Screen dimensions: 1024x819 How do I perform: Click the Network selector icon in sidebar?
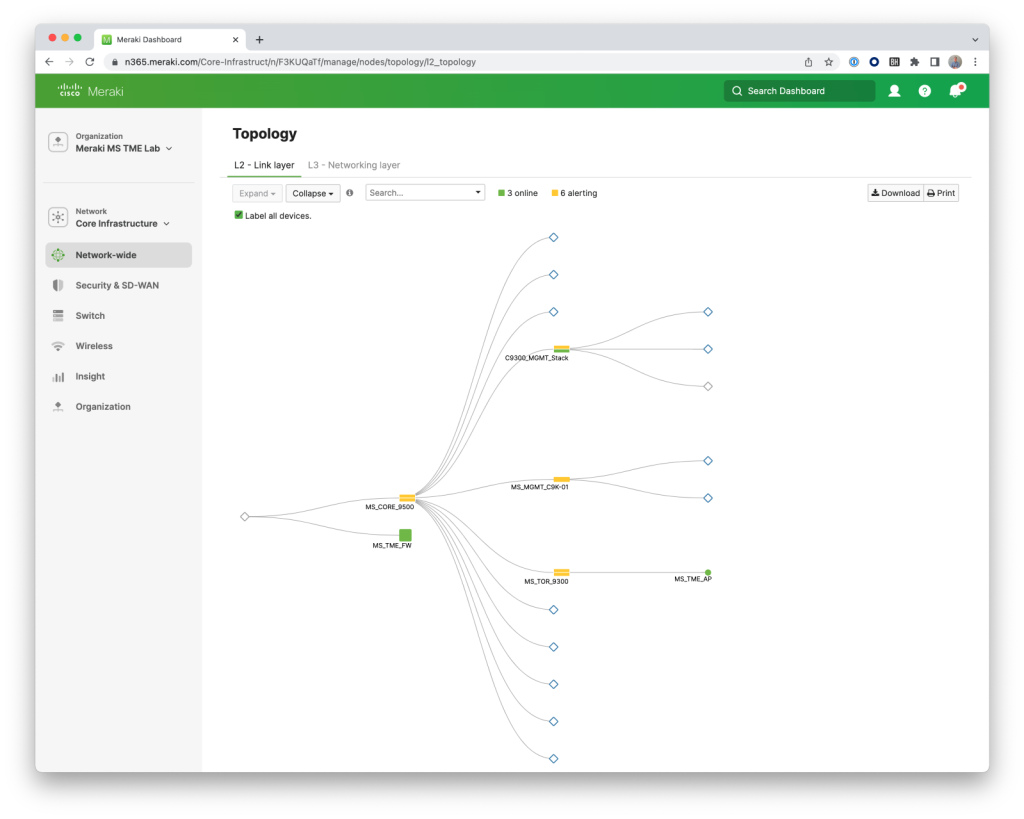click(58, 217)
